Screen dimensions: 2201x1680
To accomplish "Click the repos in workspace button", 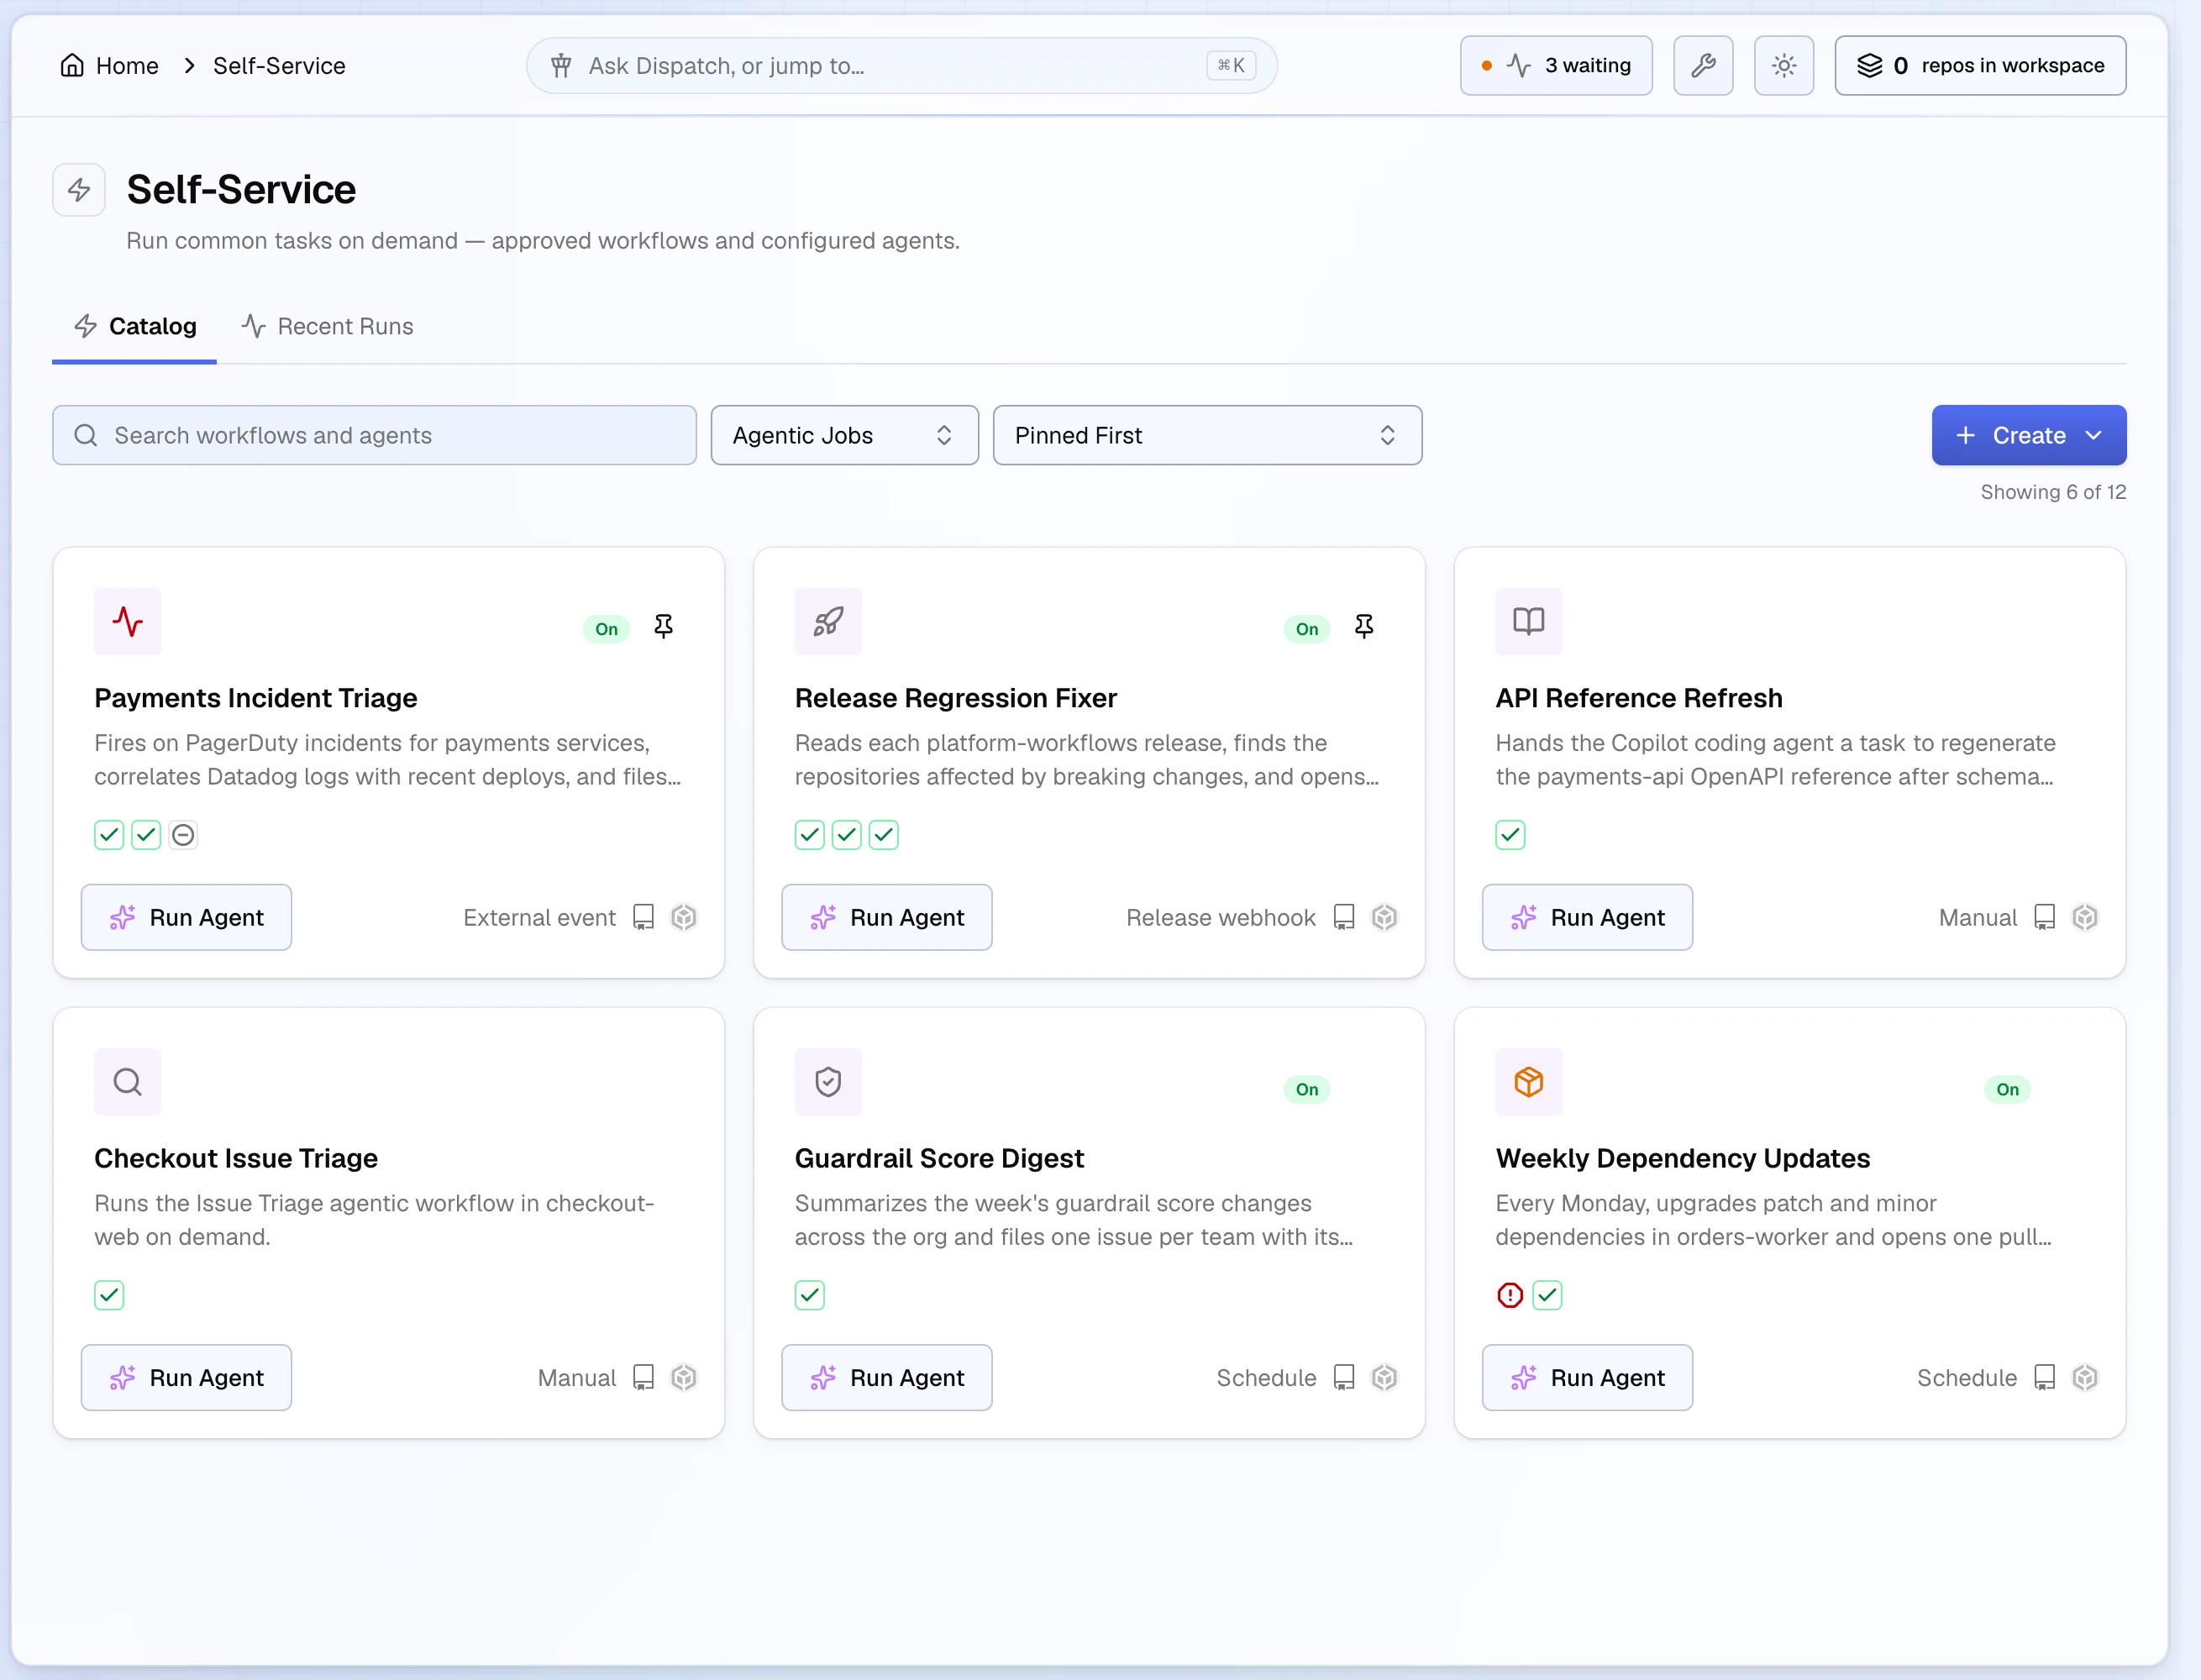I will coord(1979,66).
